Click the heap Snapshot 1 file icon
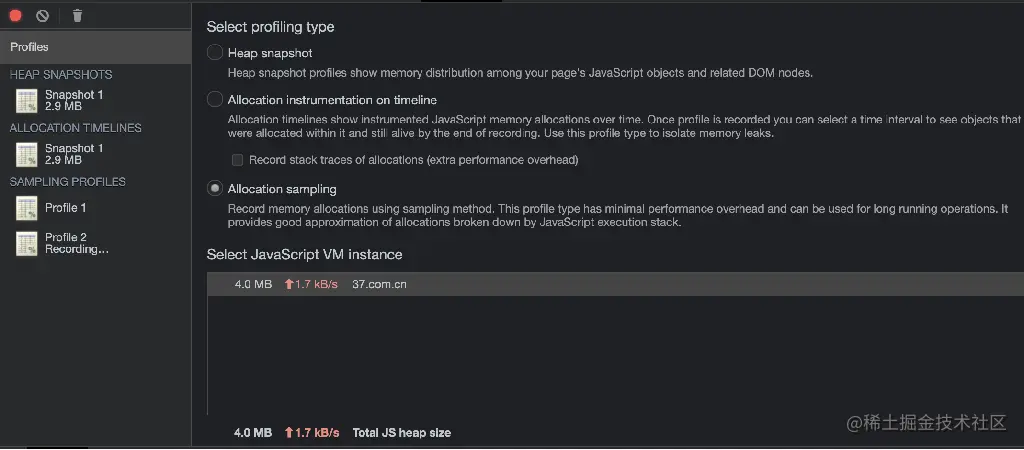This screenshot has width=1024, height=450. 26,101
